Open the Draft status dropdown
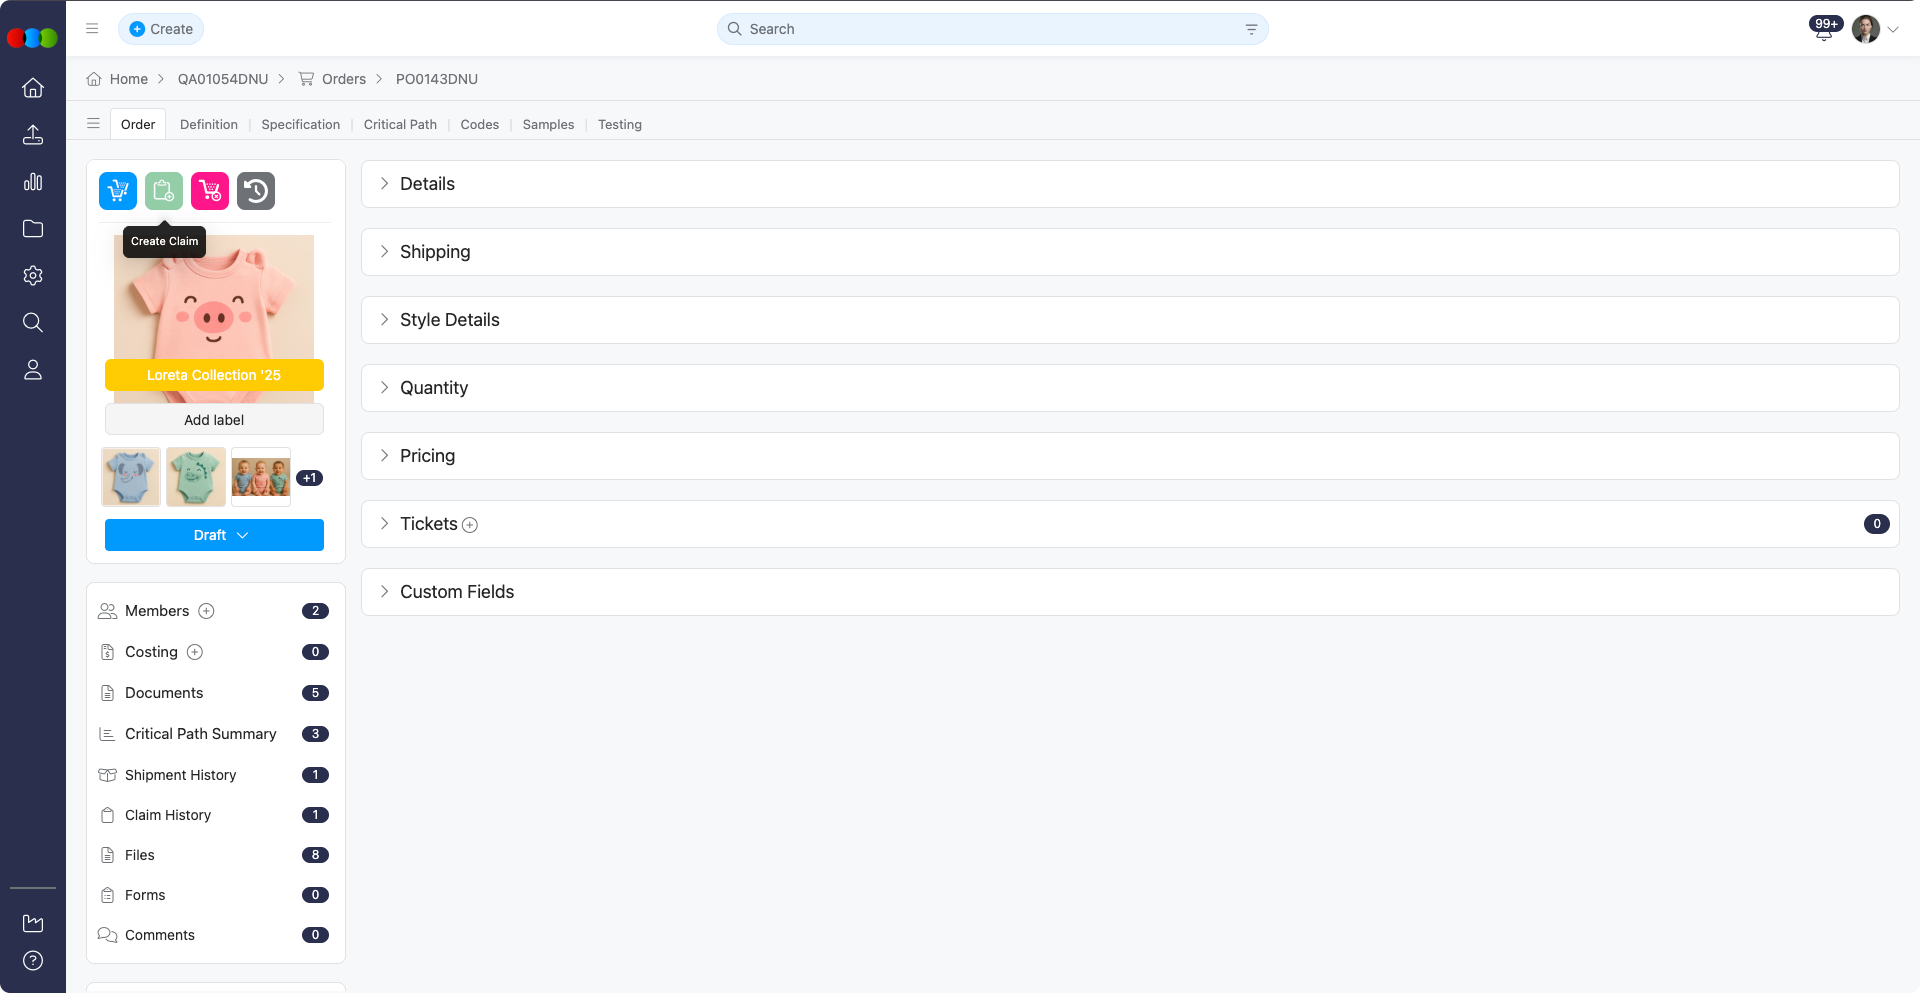1920x993 pixels. 214,535
